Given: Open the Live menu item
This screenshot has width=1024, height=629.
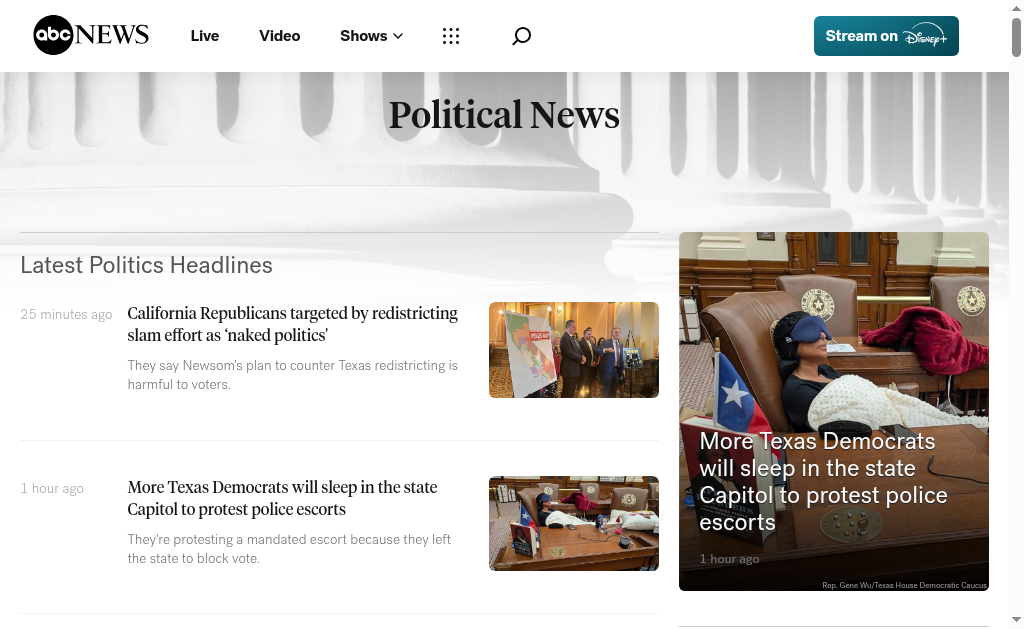Looking at the screenshot, I should point(204,36).
